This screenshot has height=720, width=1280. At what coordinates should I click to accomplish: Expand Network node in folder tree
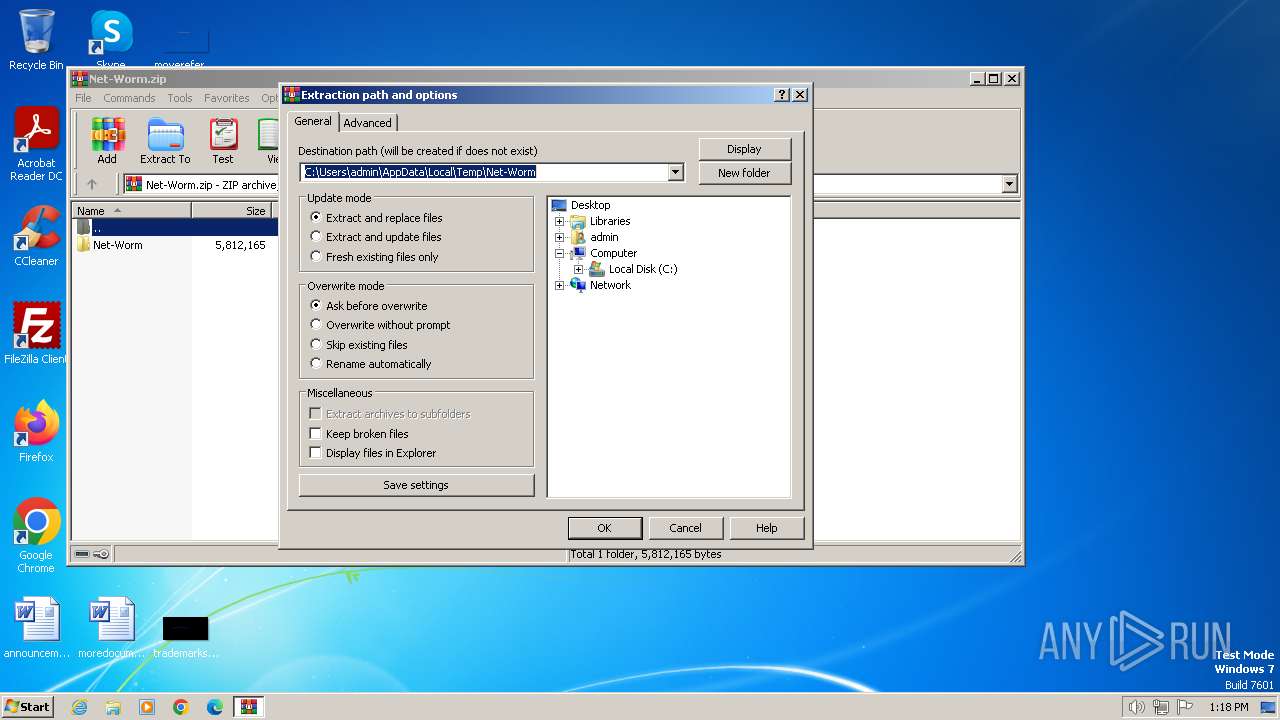[560, 285]
